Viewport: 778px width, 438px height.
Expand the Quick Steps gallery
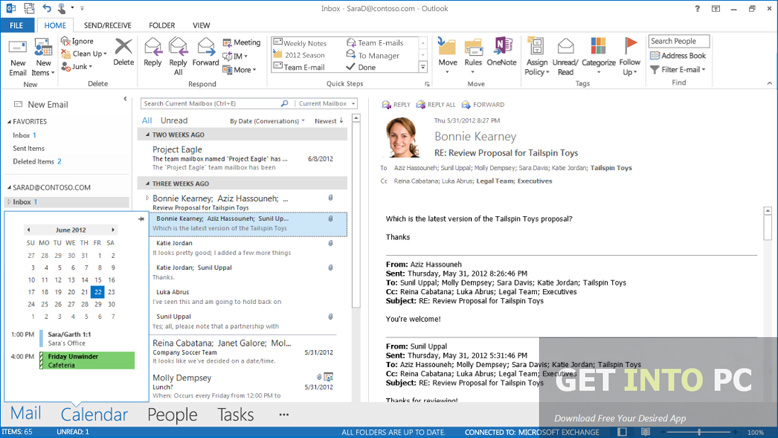[x=423, y=67]
